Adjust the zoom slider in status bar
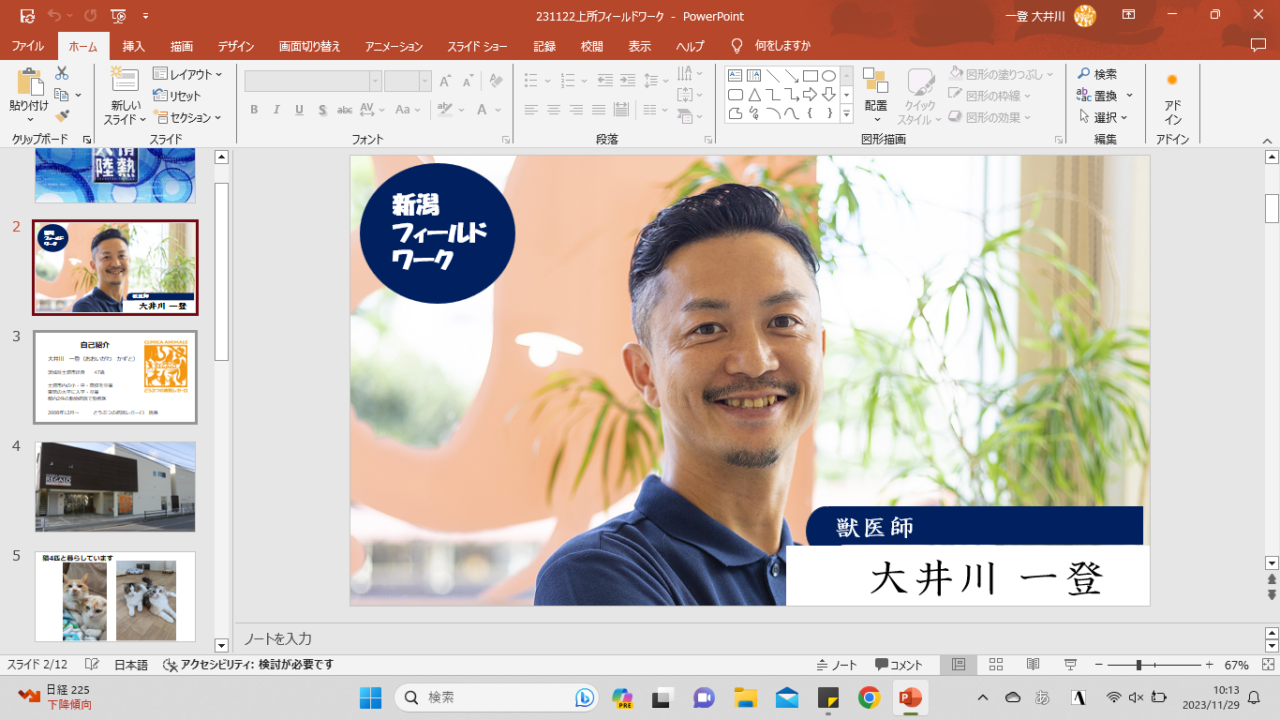The width and height of the screenshot is (1280, 720). (1138, 665)
